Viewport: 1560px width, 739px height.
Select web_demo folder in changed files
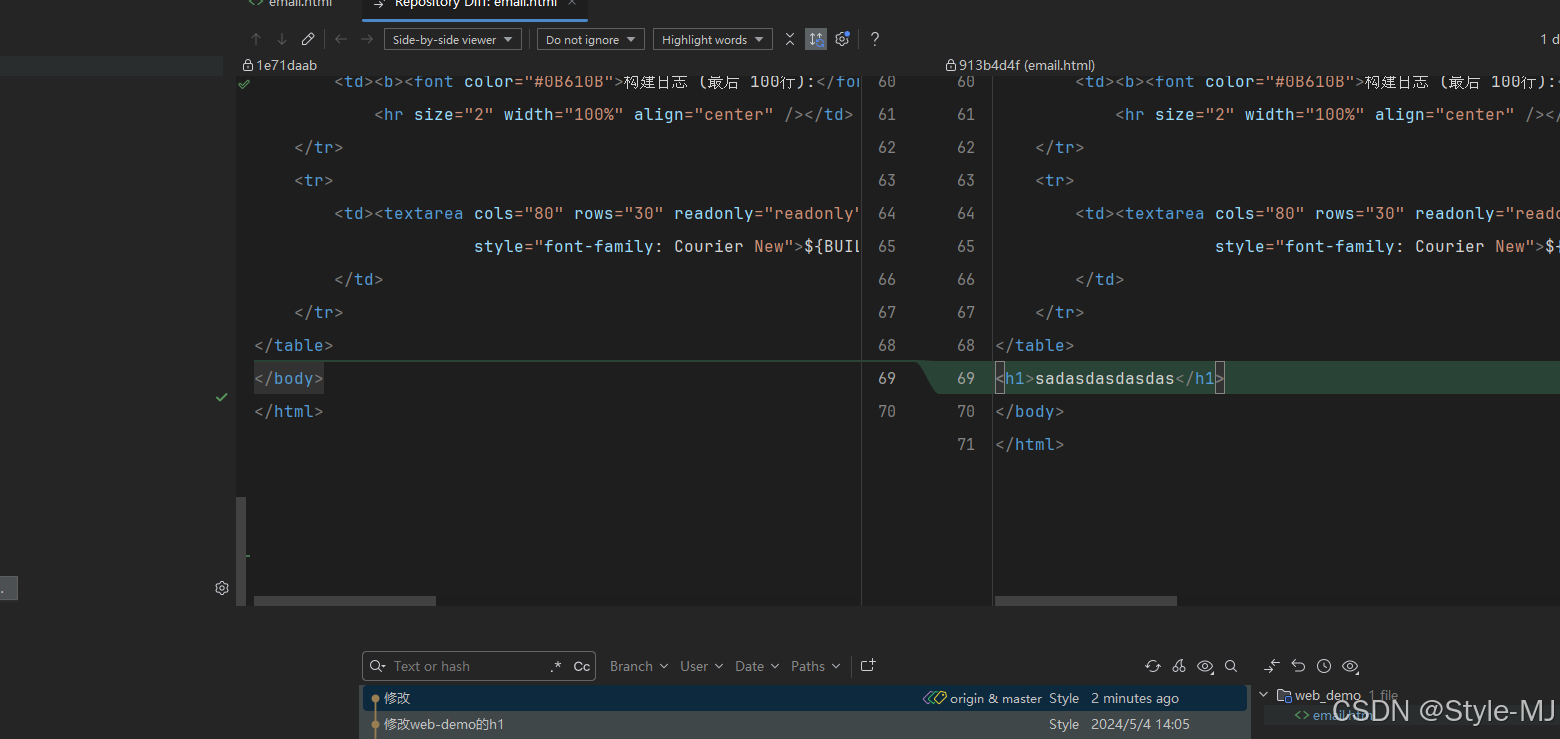[x=1327, y=695]
